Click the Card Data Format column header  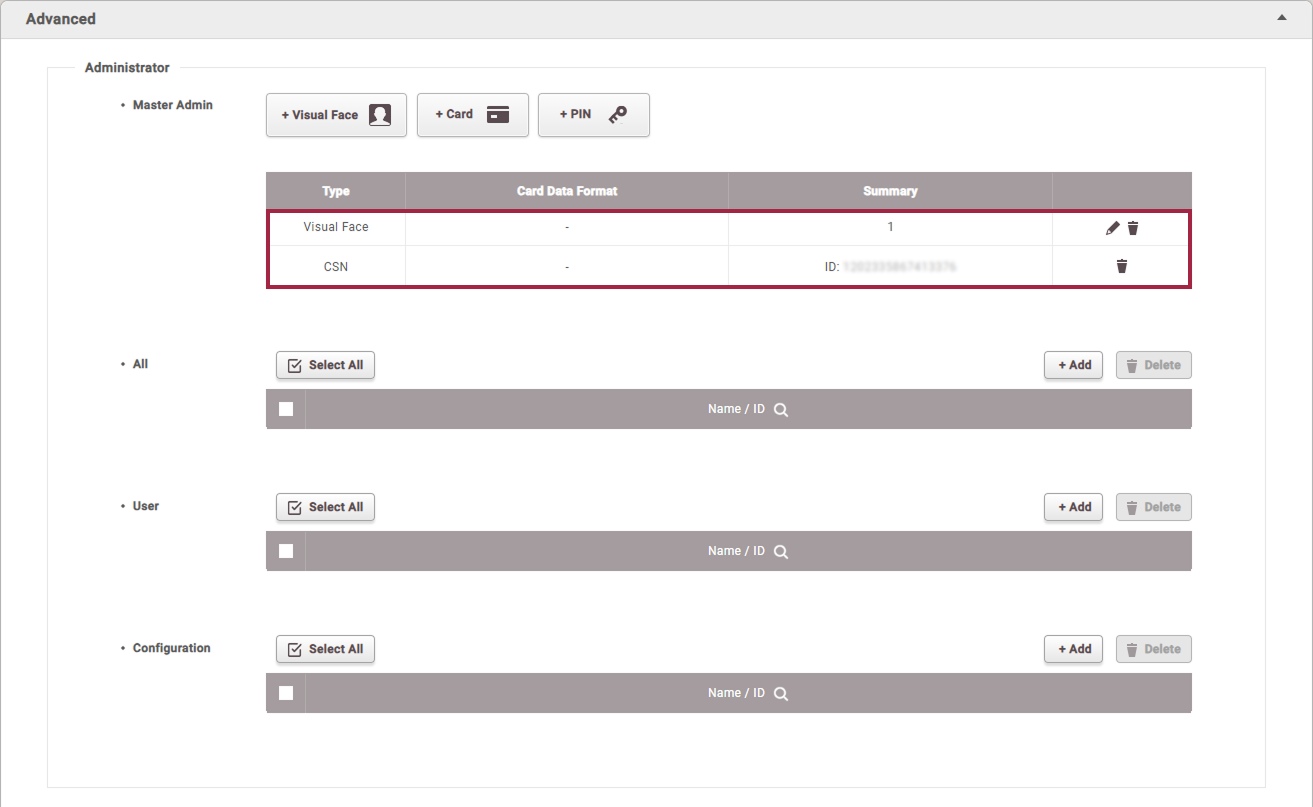click(x=567, y=191)
